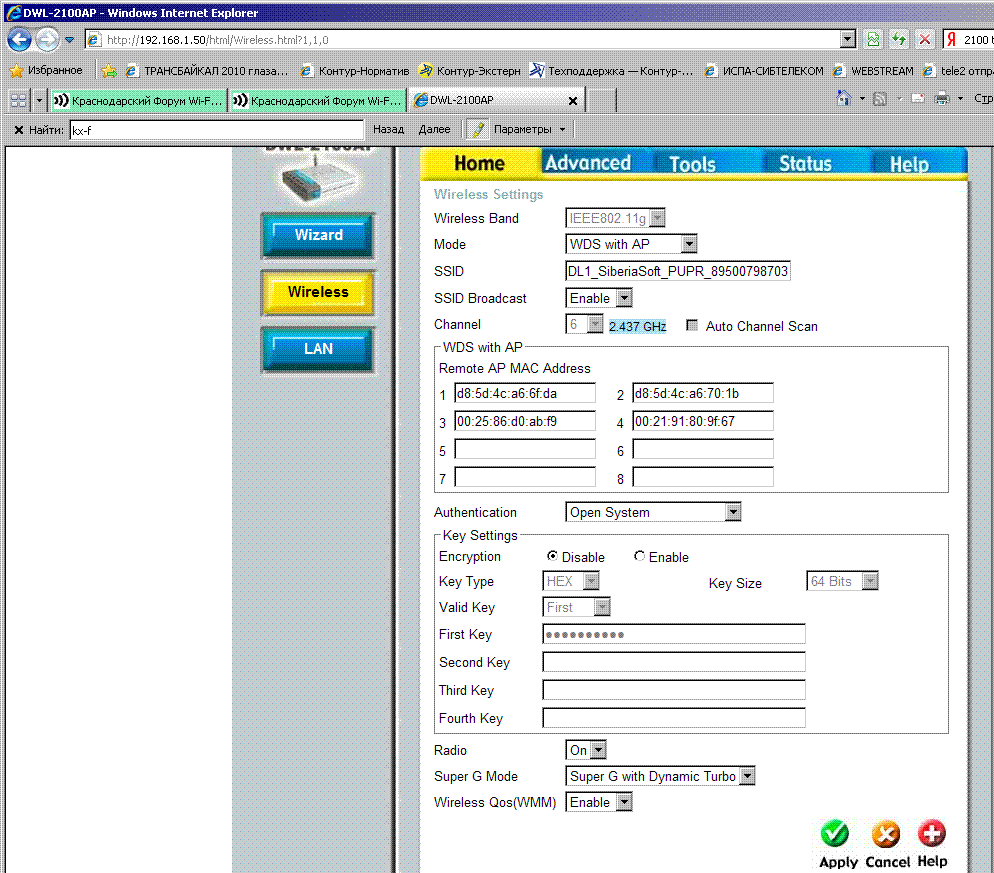This screenshot has width=994, height=873.
Task: Open the ИСПА-СИБТЕЛЕКОМ favorites link
Action: pyautogui.click(x=764, y=70)
